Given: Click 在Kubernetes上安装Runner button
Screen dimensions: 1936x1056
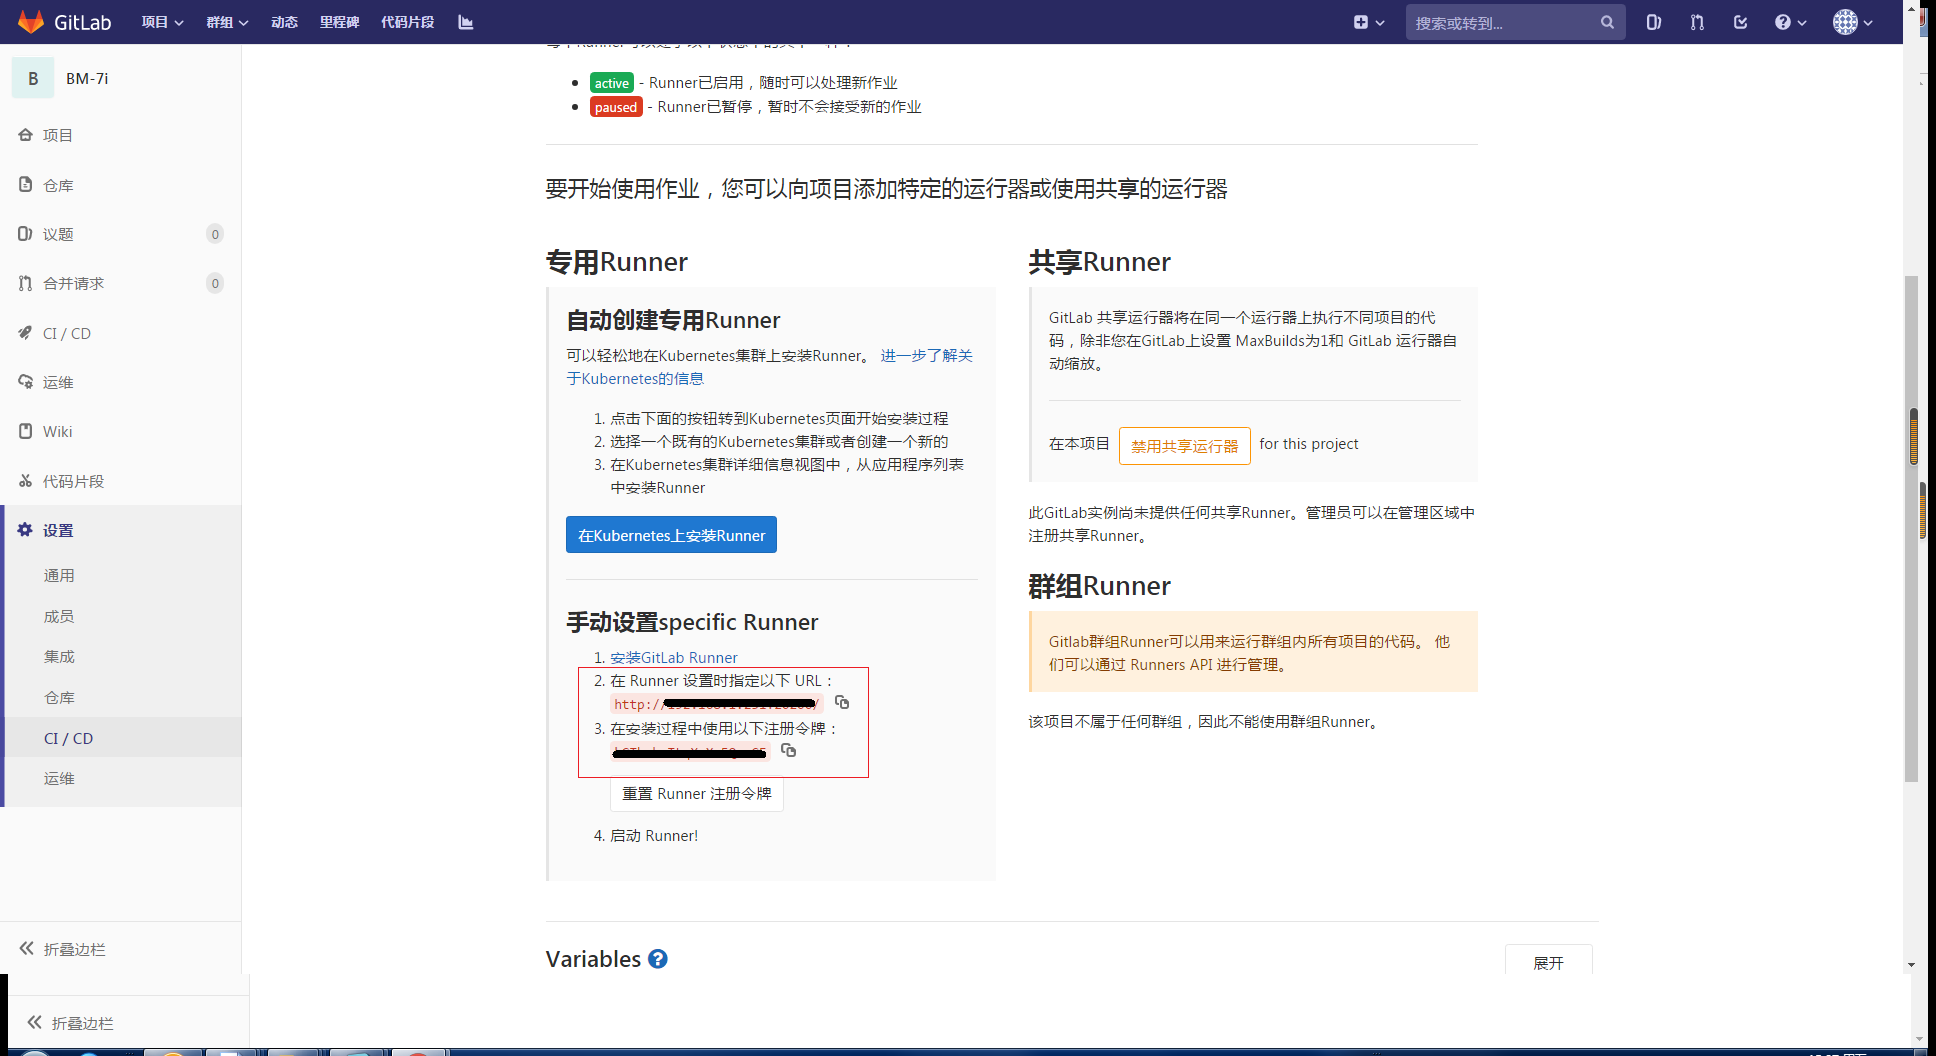Looking at the screenshot, I should pyautogui.click(x=671, y=535).
